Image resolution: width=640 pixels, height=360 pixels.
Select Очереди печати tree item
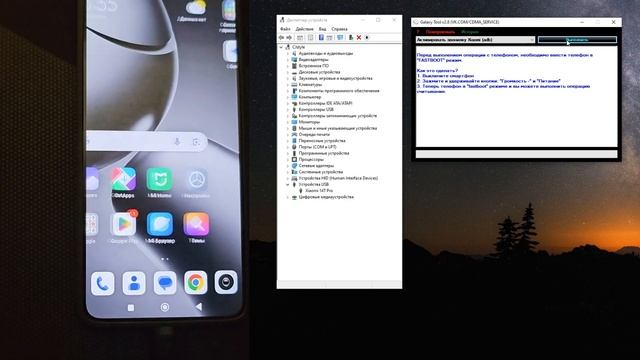click(314, 134)
